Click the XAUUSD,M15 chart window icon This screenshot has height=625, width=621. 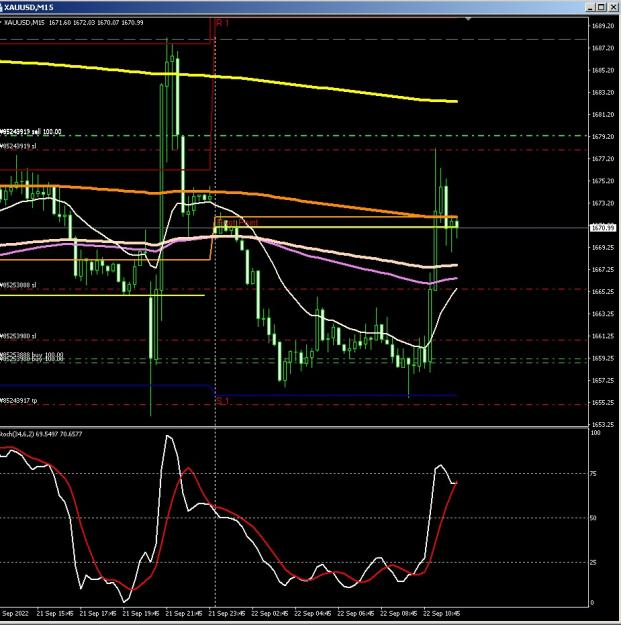[x=1, y=7]
